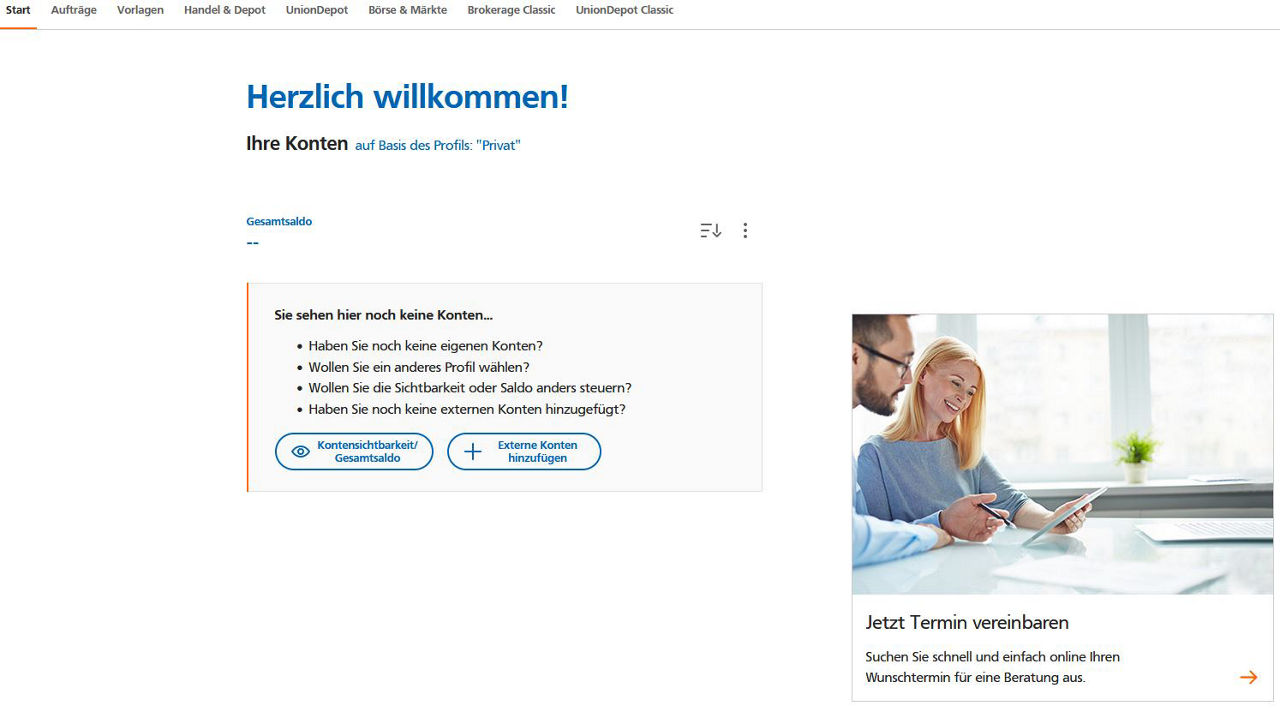Image resolution: width=1280 pixels, height=709 pixels.
Task: Open the UnionDepot tab
Action: [x=317, y=10]
